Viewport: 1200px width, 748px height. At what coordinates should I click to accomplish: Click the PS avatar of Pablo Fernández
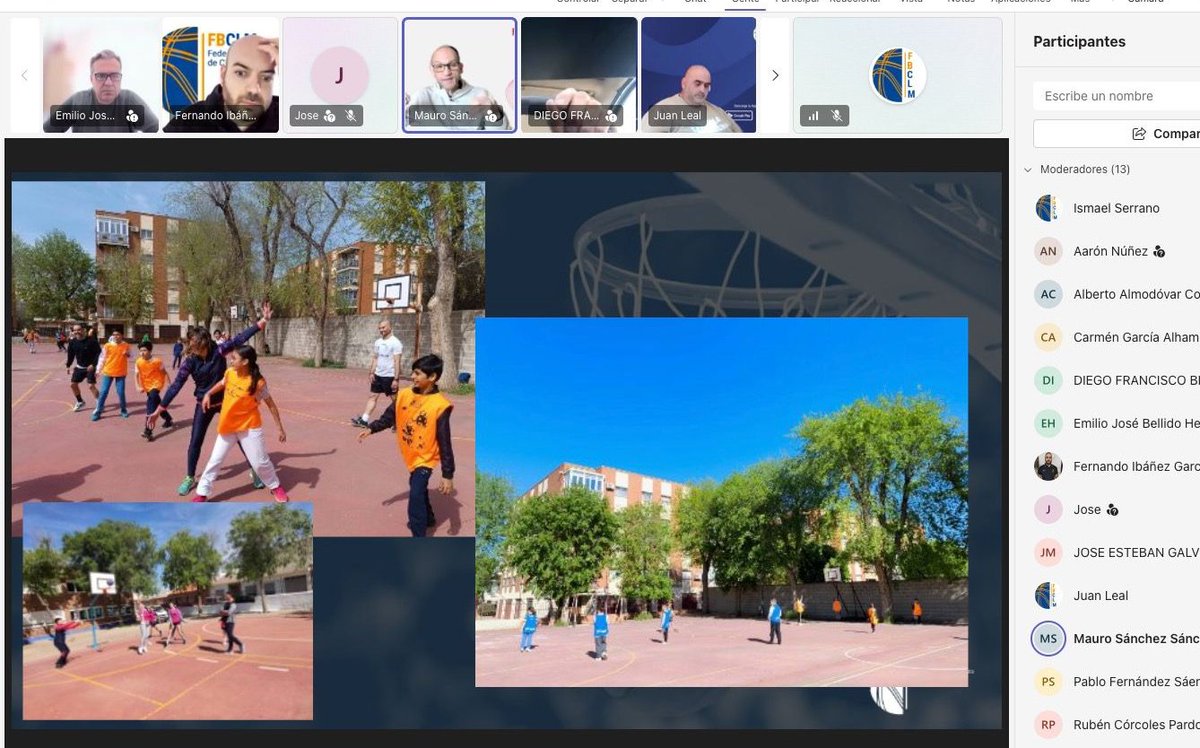tap(1048, 681)
